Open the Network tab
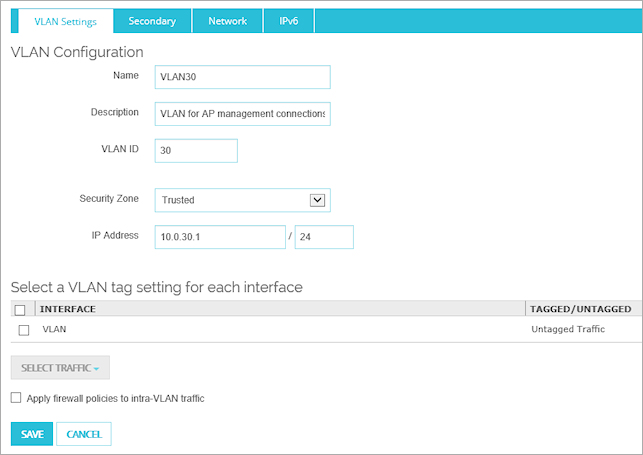 click(228, 21)
